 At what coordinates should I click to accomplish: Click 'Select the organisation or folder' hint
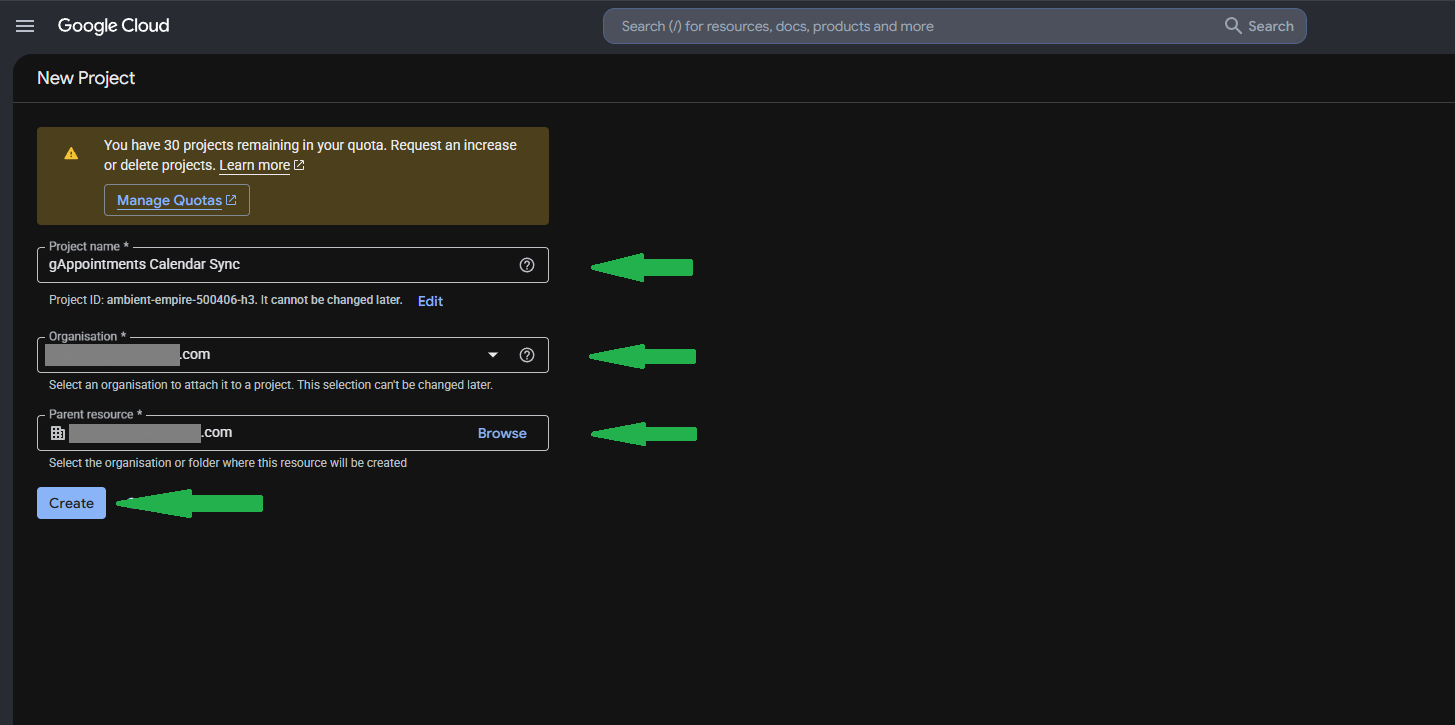point(228,463)
